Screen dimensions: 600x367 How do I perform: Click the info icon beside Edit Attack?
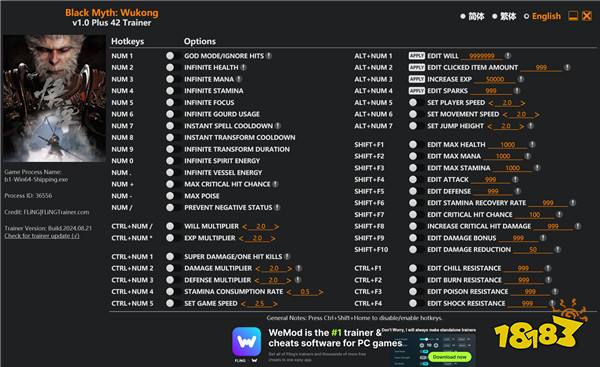(x=515, y=179)
